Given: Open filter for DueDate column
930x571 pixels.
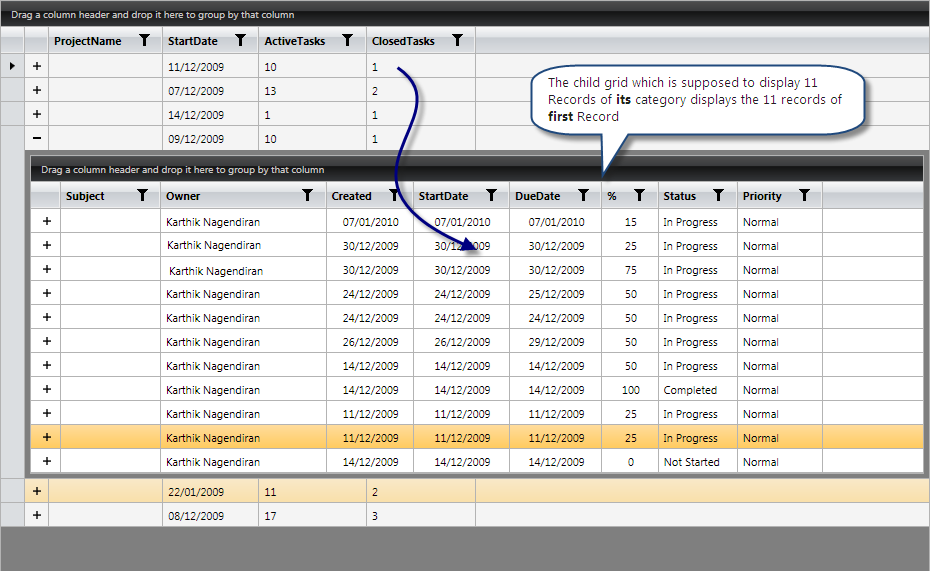Looking at the screenshot, I should (584, 195).
